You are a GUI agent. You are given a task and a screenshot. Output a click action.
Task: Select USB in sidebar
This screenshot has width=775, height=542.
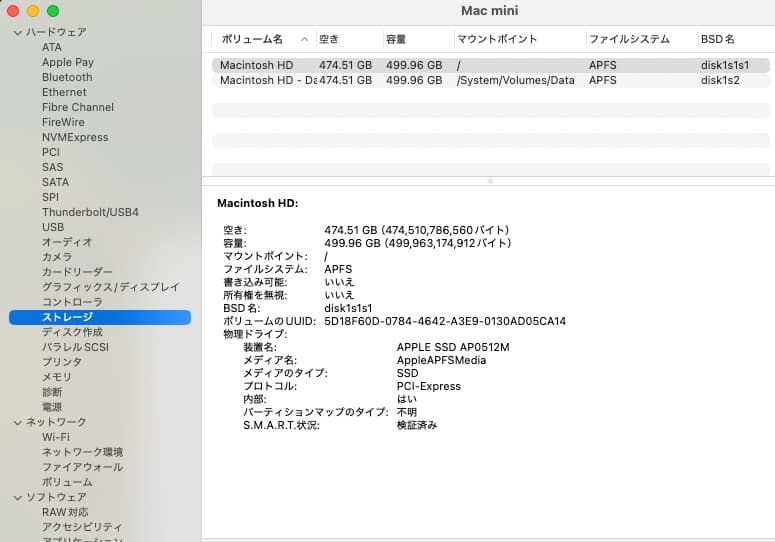point(53,227)
